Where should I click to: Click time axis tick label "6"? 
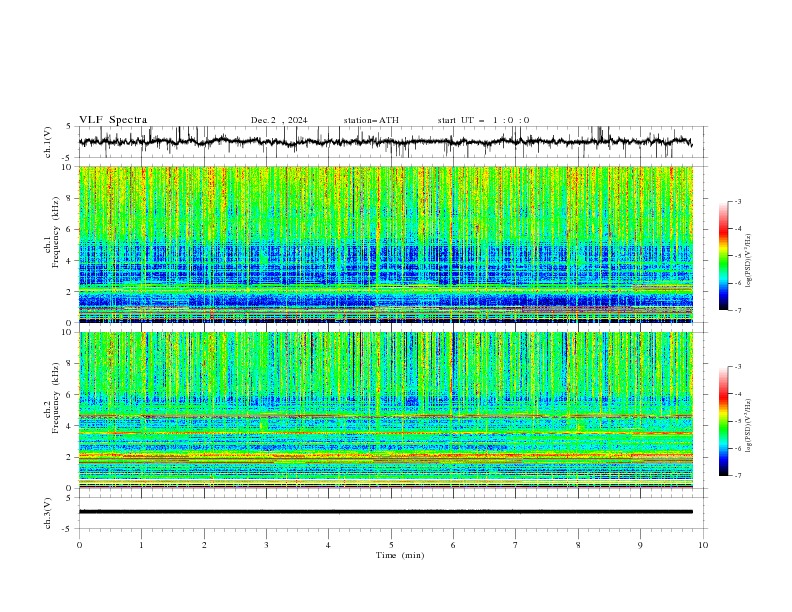click(x=453, y=545)
